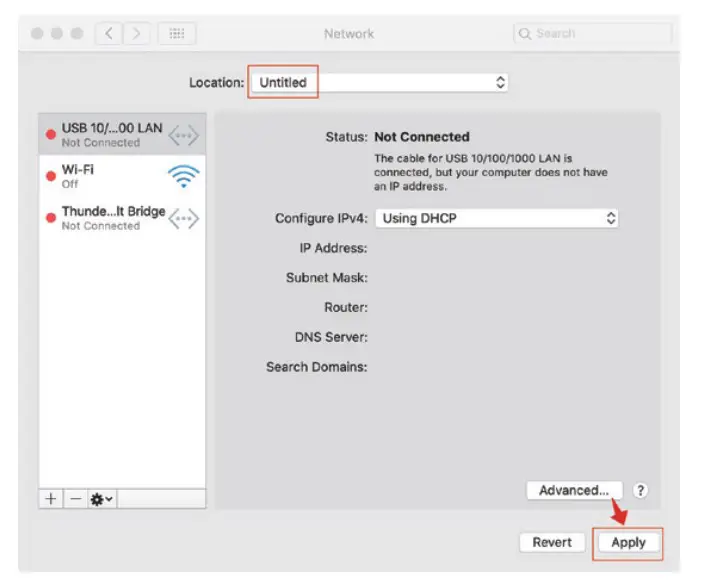Click the Subnet Mask label

(x=326, y=277)
